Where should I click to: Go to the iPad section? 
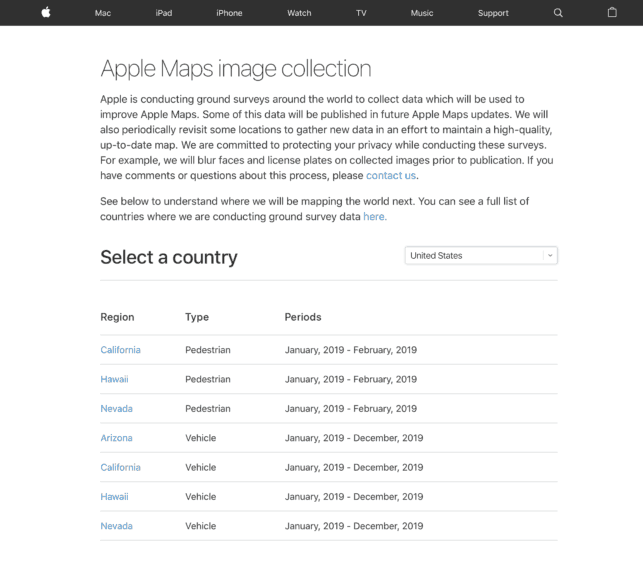[x=163, y=13]
